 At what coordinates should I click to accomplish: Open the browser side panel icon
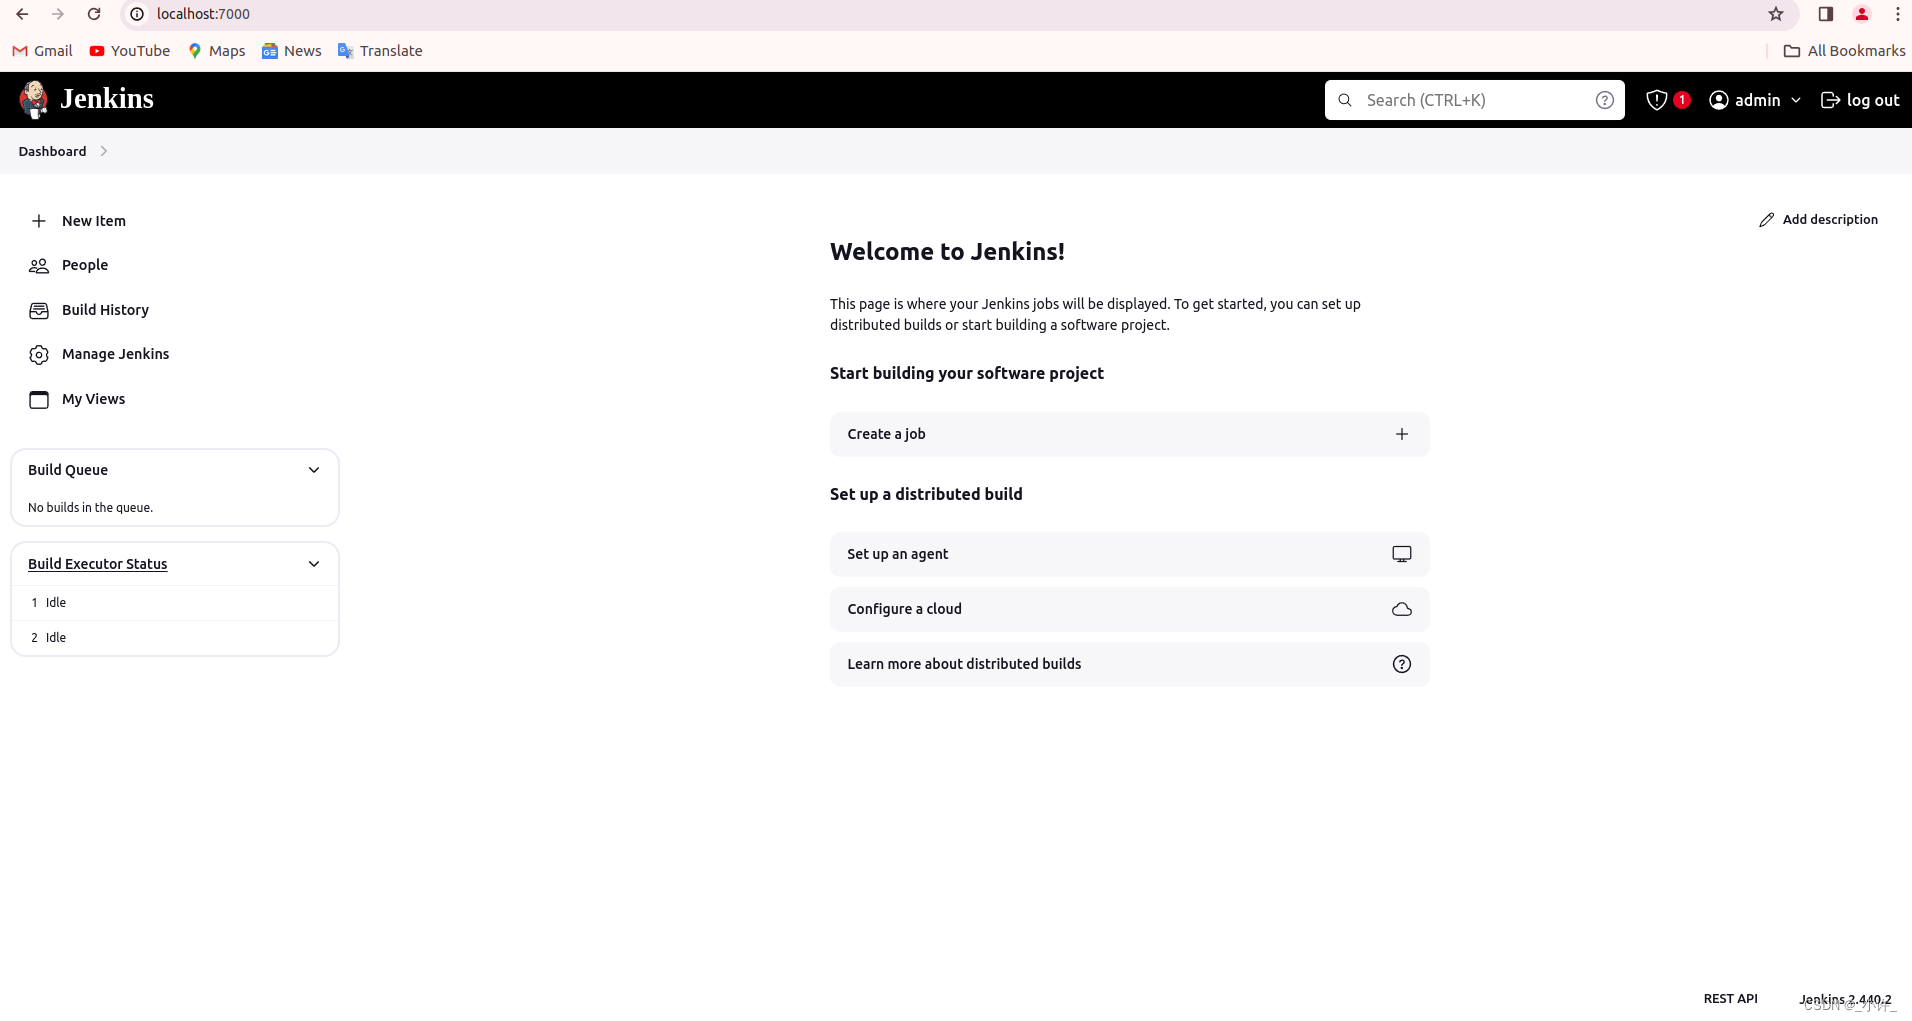(1825, 14)
